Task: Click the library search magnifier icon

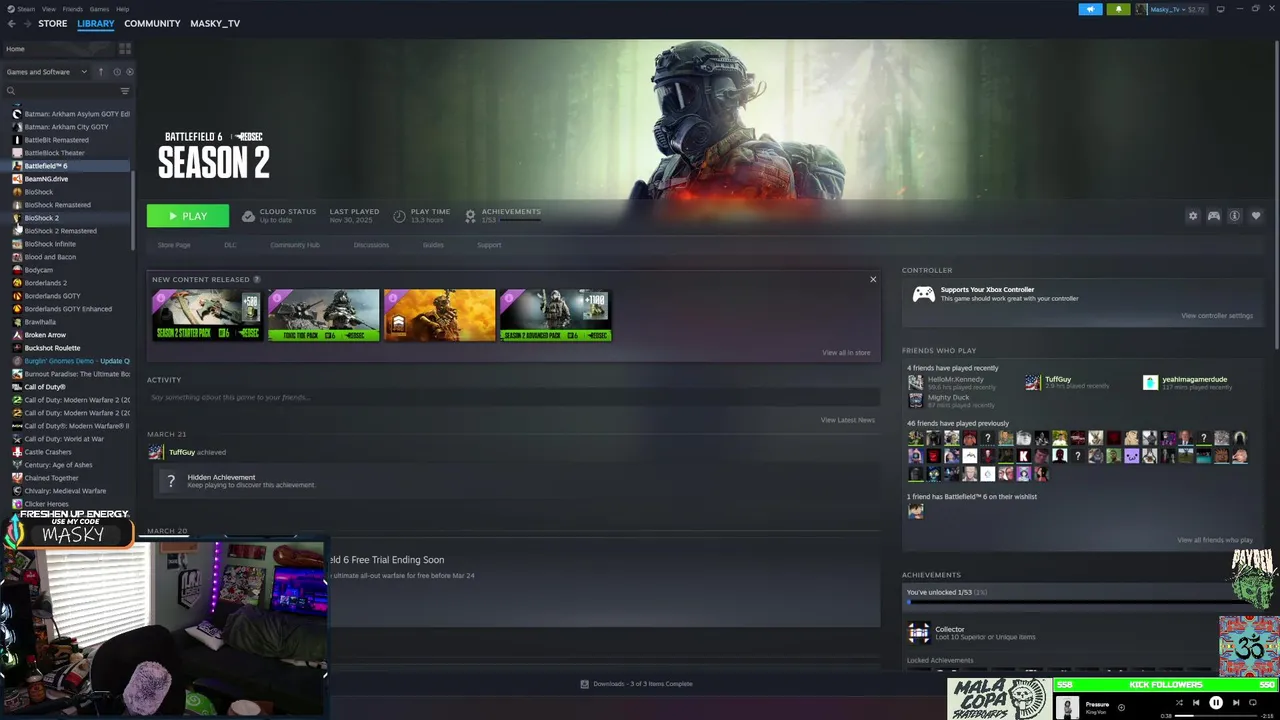Action: tap(11, 91)
